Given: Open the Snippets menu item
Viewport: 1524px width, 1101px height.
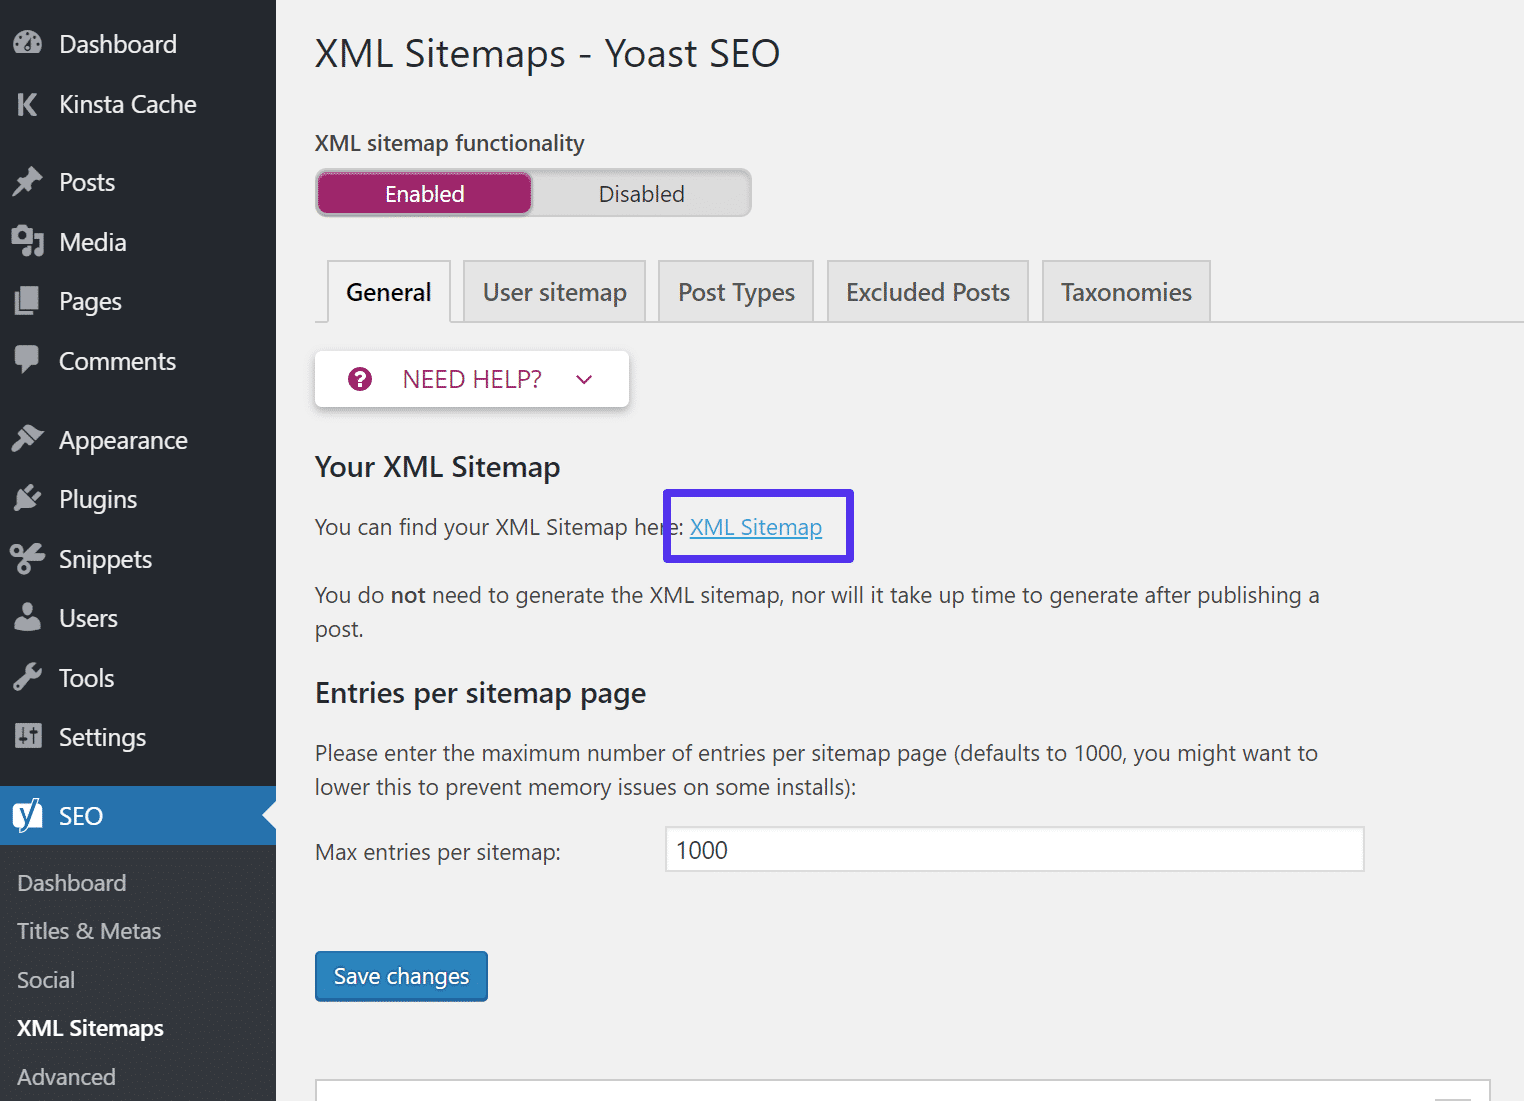Looking at the screenshot, I should click(105, 559).
